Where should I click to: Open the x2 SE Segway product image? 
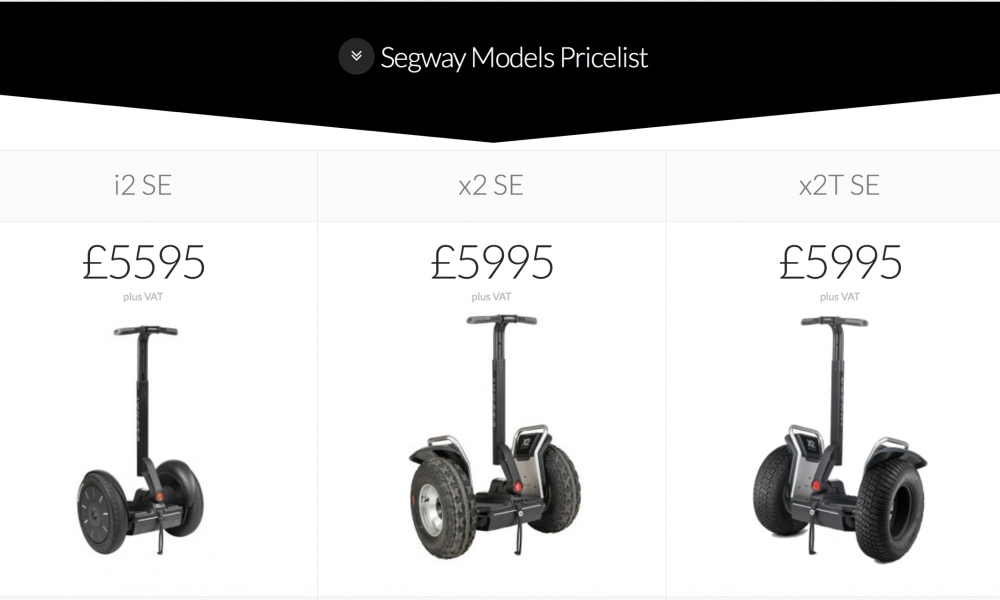click(494, 440)
